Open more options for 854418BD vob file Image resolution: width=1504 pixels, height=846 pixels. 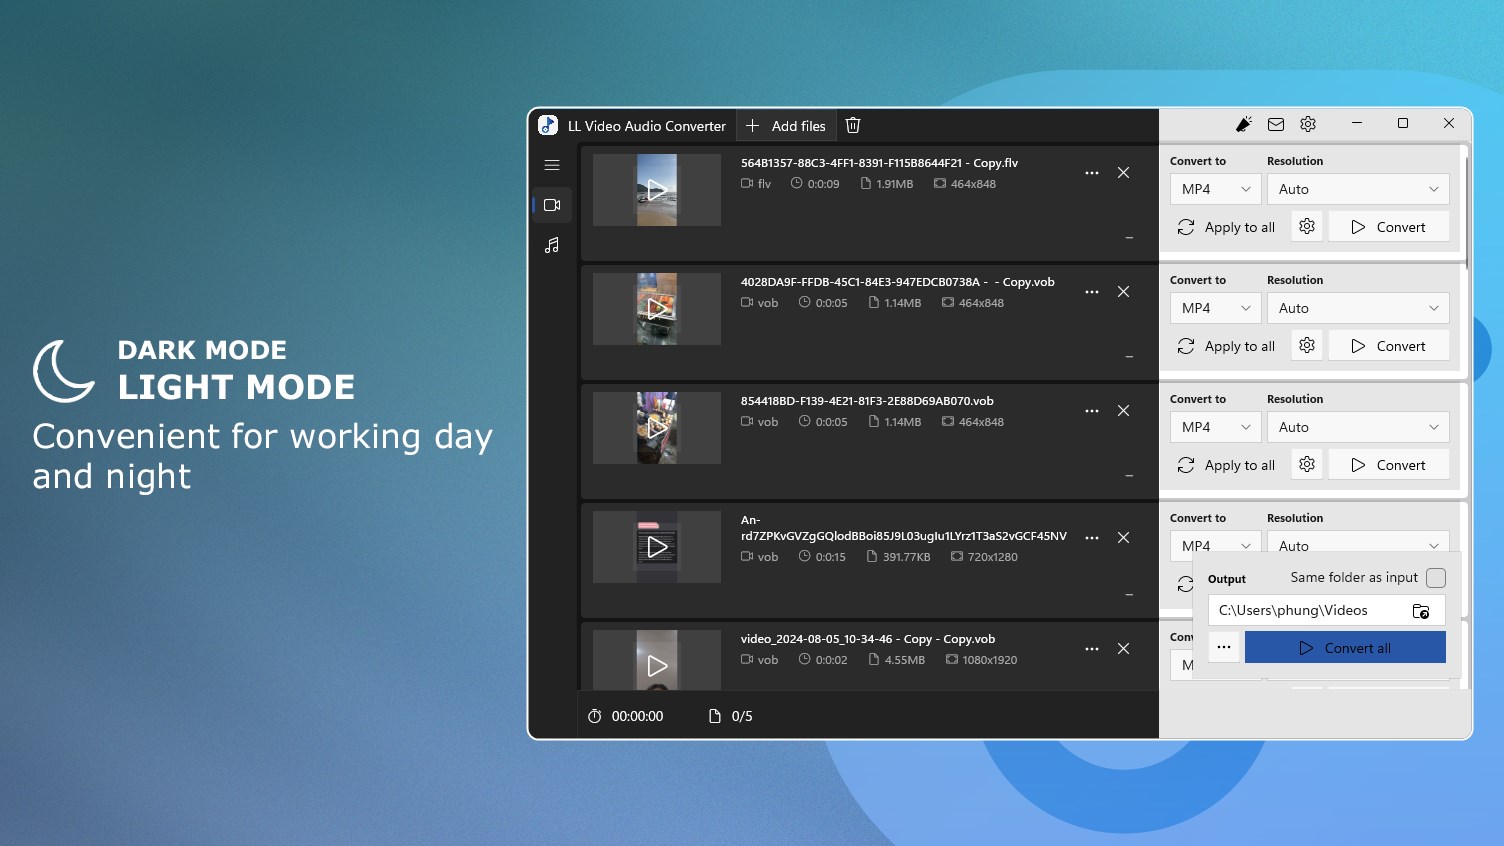click(x=1092, y=411)
